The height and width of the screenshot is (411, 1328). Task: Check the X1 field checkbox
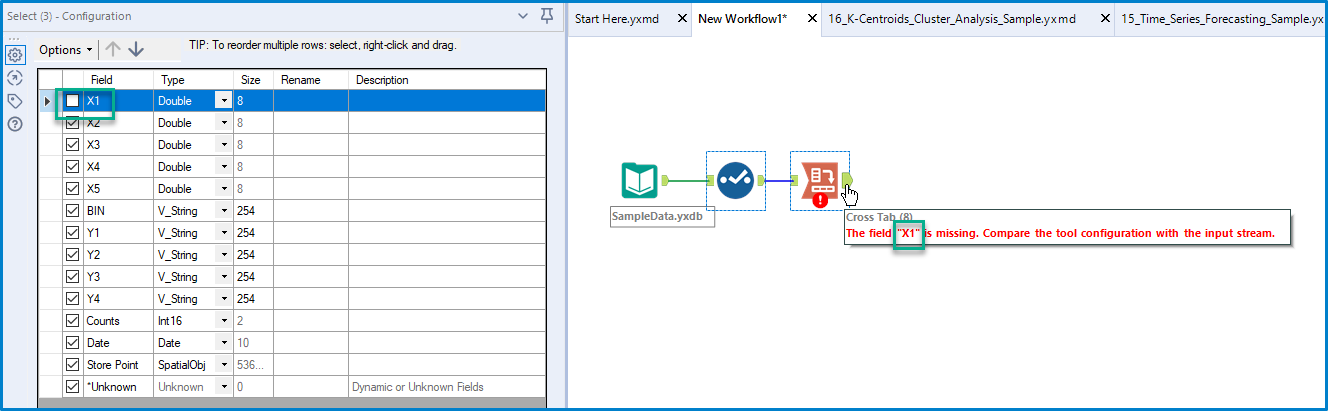(73, 101)
